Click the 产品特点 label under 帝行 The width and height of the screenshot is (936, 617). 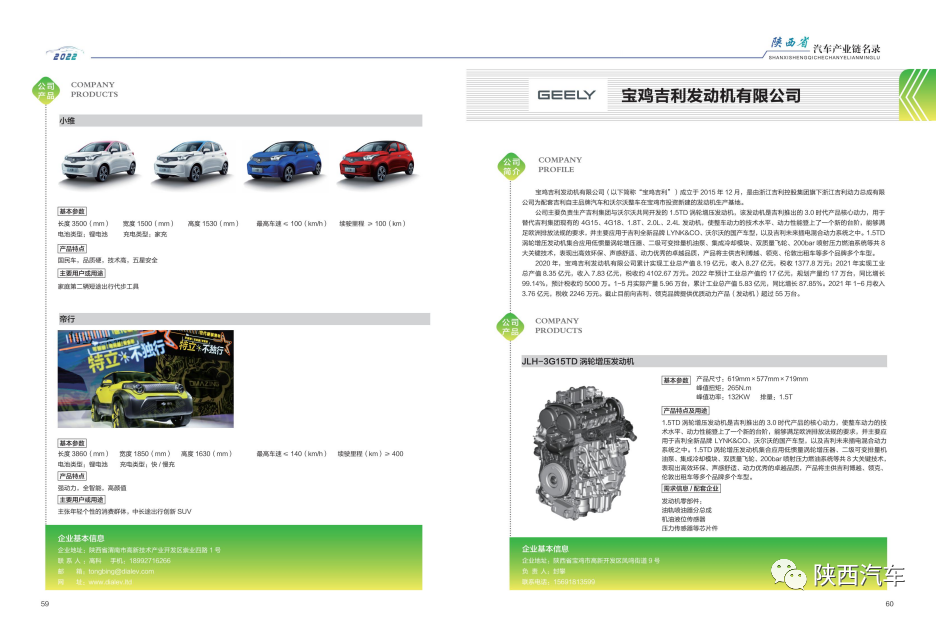(72, 476)
